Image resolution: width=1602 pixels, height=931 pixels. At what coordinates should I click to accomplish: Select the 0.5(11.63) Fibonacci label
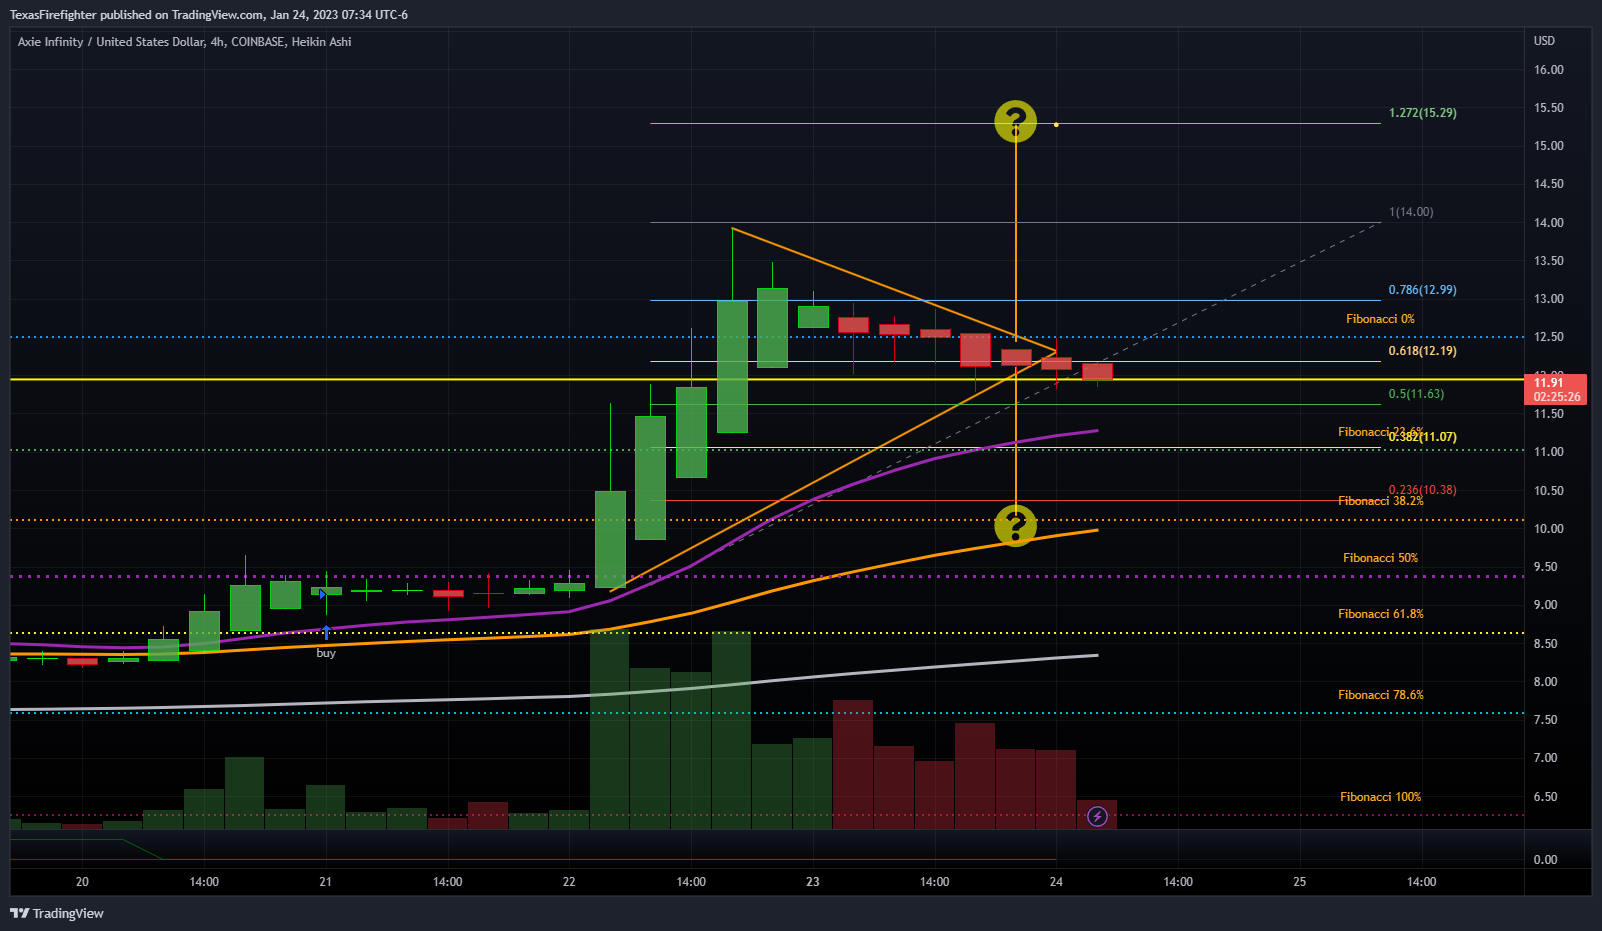pyautogui.click(x=1416, y=394)
